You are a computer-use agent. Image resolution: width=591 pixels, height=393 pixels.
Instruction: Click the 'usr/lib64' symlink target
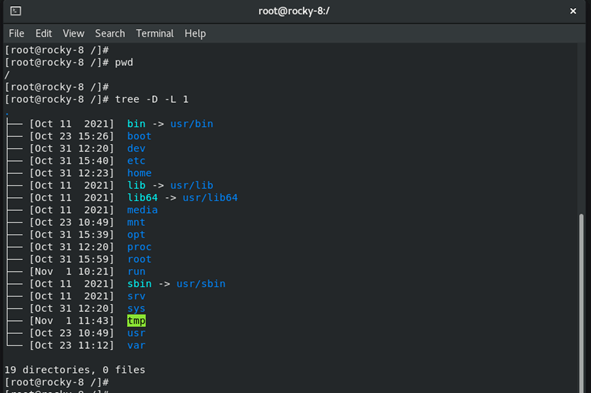point(210,198)
